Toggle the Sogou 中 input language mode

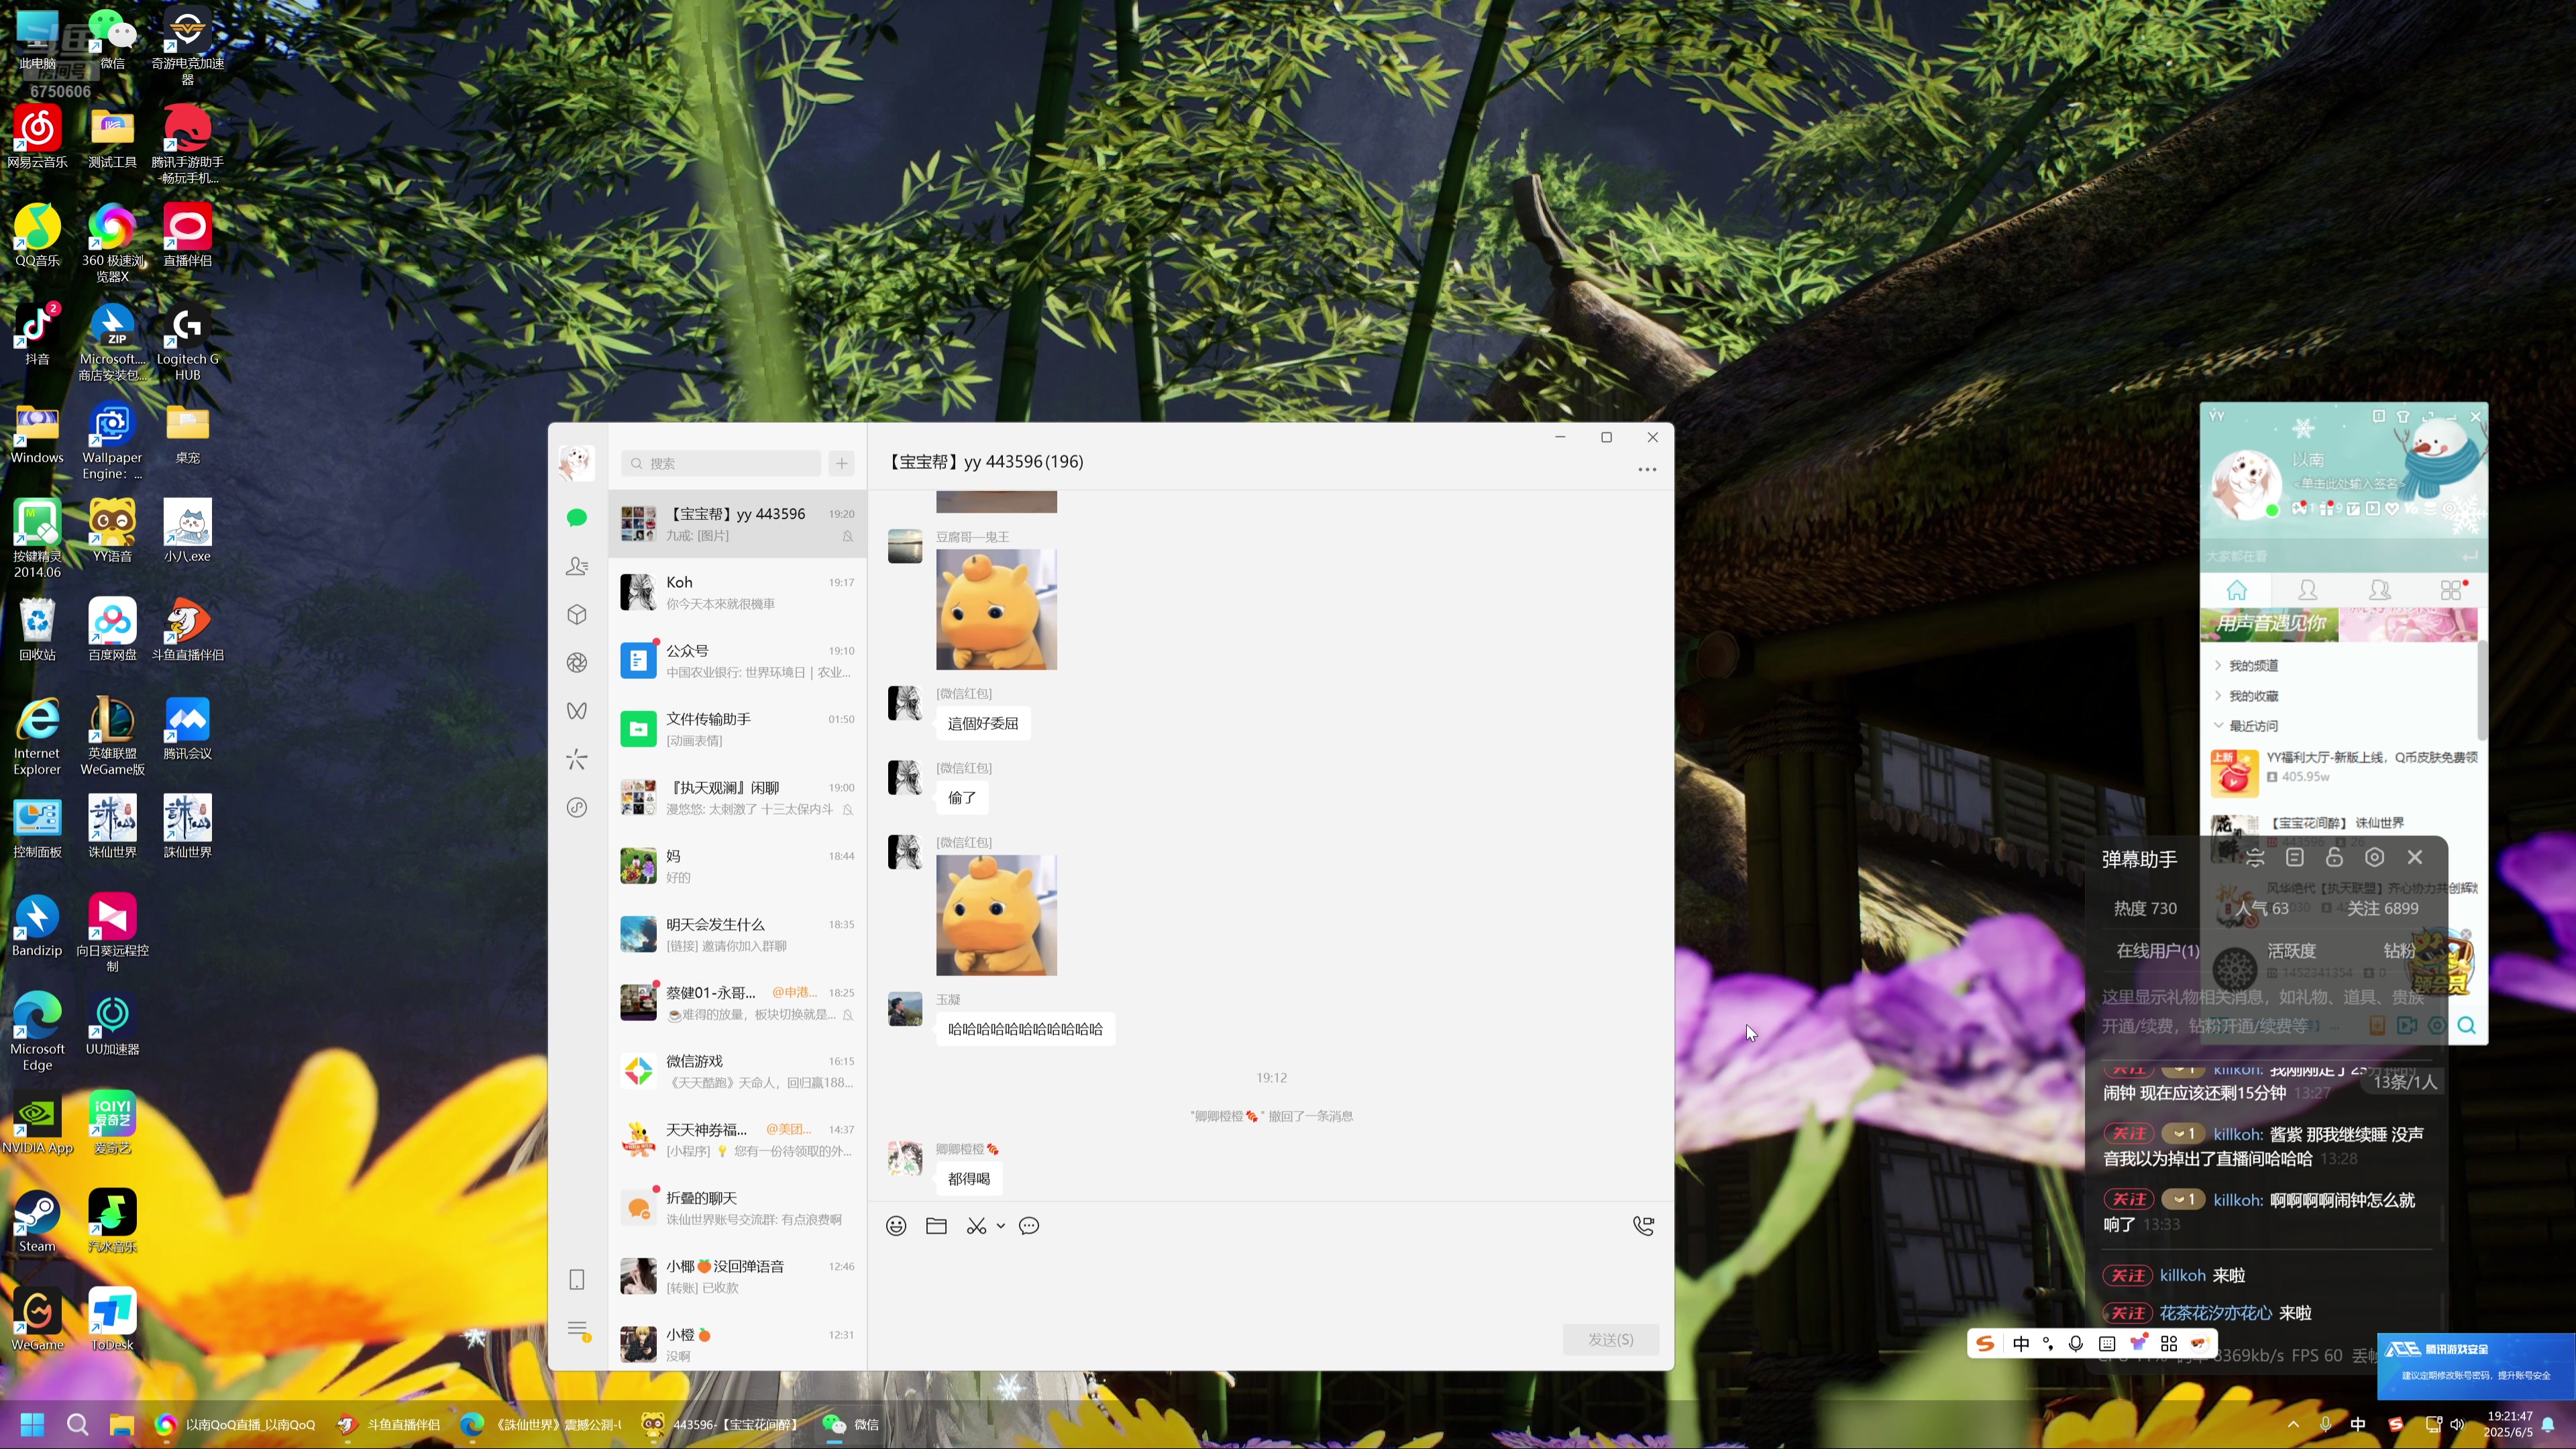[2021, 1343]
